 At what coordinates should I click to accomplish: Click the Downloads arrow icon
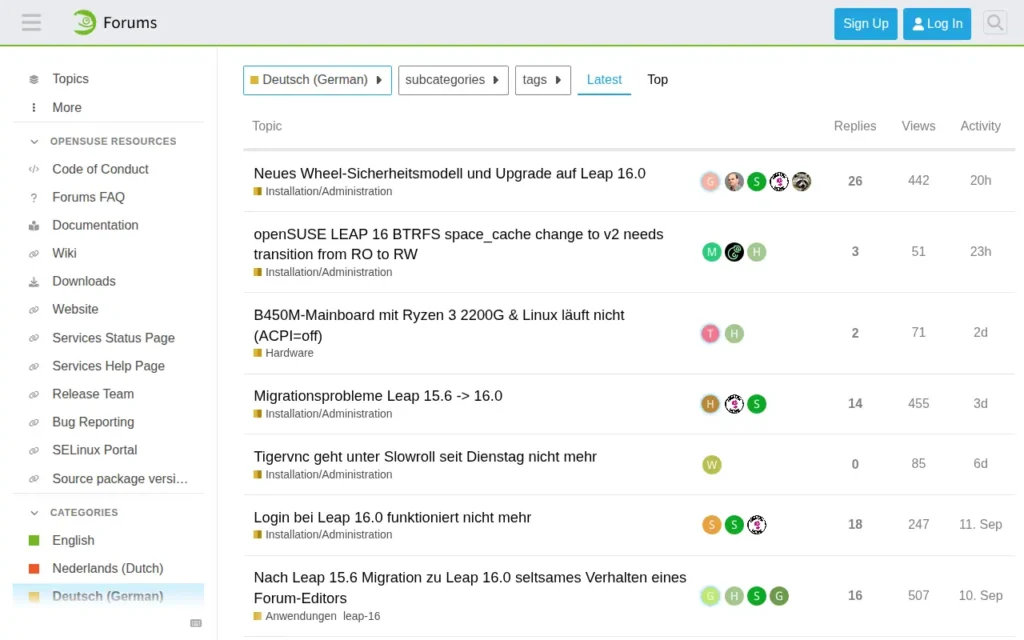(x=34, y=281)
